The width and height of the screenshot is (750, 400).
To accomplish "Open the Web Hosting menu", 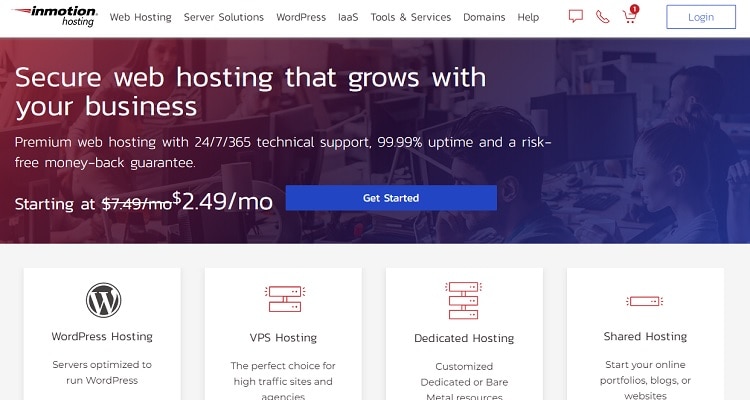I will tap(141, 17).
